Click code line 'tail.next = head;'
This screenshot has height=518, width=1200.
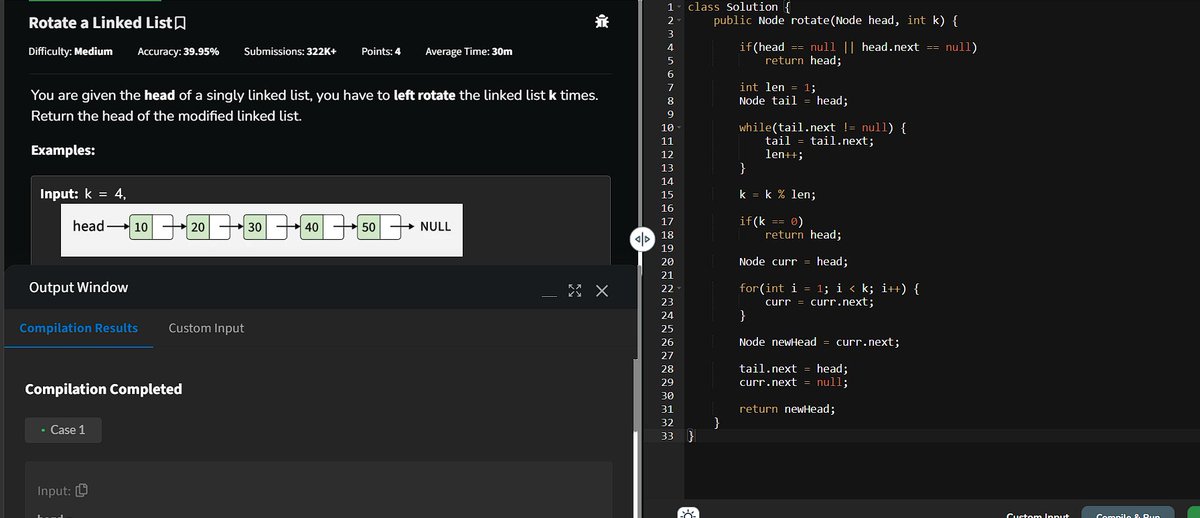pos(794,369)
